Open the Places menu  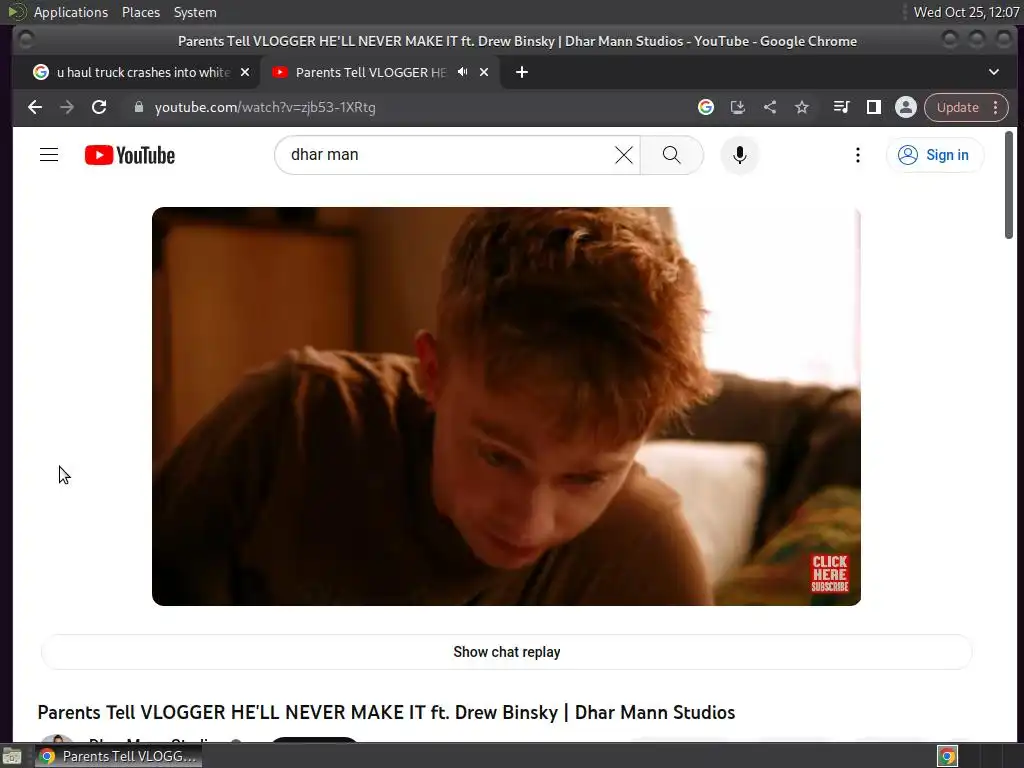[x=140, y=12]
